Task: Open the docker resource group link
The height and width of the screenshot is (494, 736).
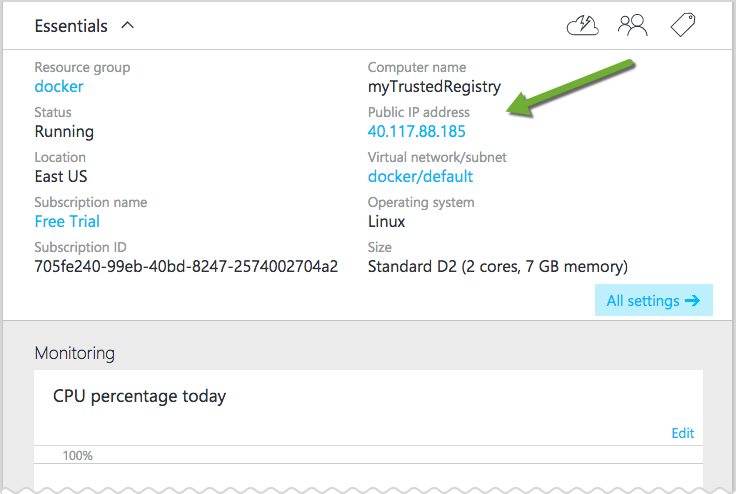Action: click(59, 87)
